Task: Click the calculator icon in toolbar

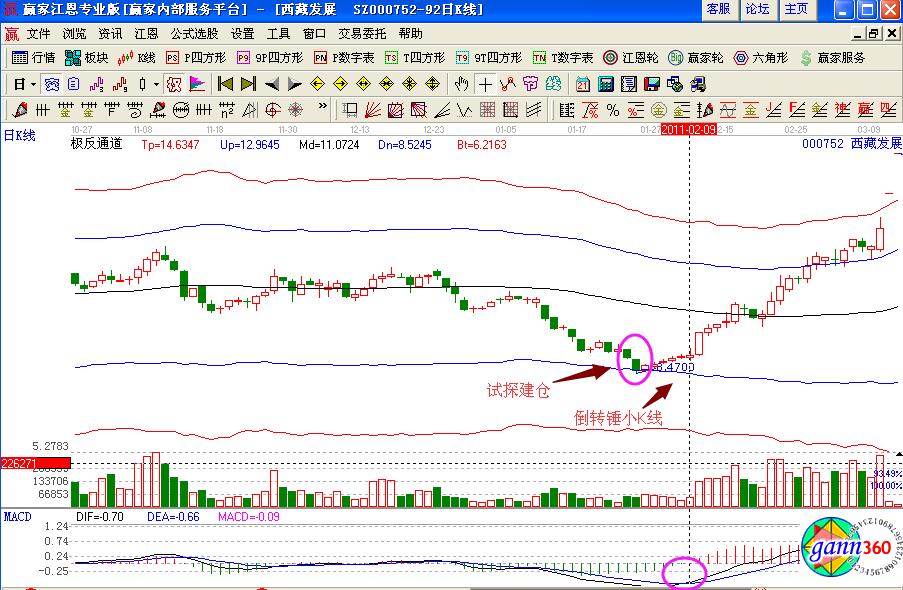Action: pyautogui.click(x=606, y=84)
